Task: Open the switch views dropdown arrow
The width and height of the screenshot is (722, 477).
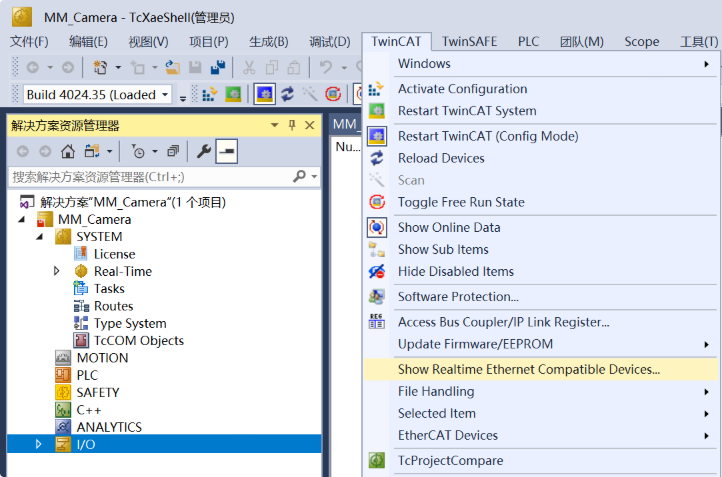Action: (109, 151)
